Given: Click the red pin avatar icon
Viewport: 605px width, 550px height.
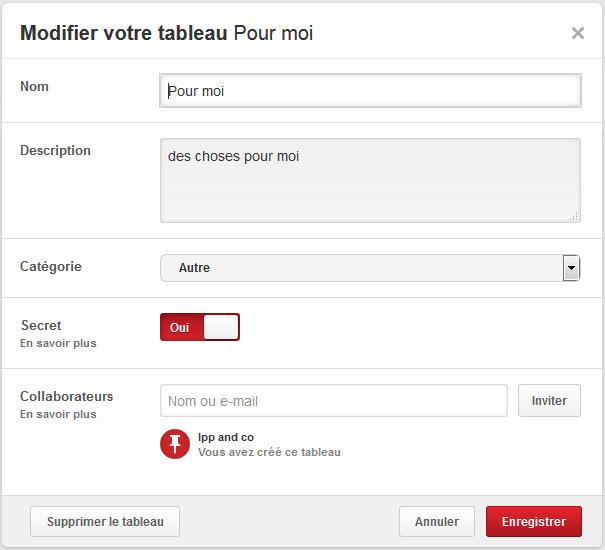Looking at the screenshot, I should [175, 444].
